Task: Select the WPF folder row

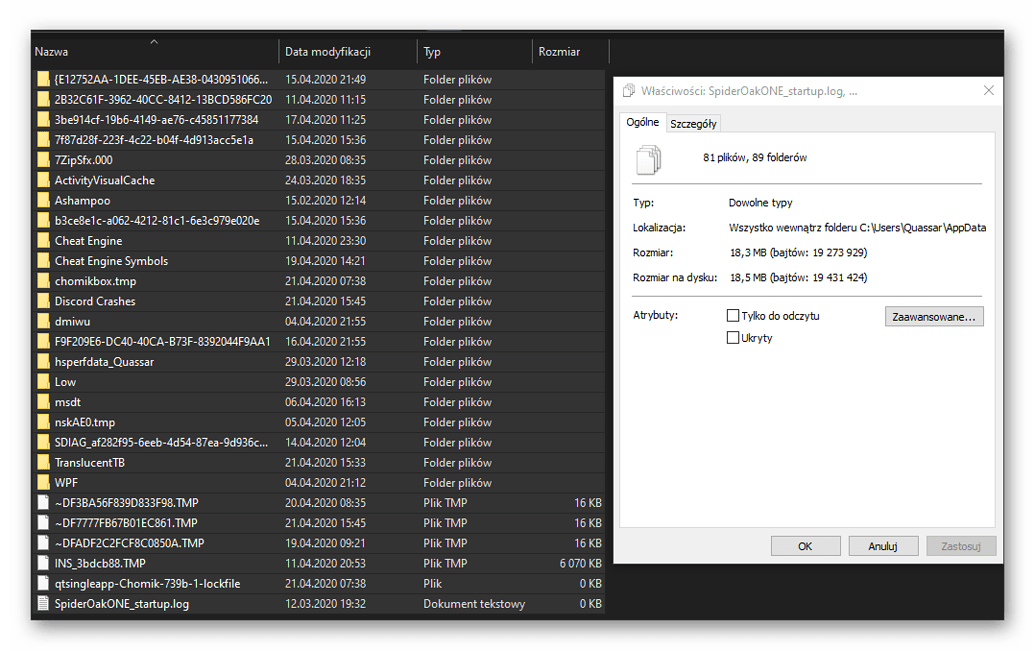Action: 150,482
